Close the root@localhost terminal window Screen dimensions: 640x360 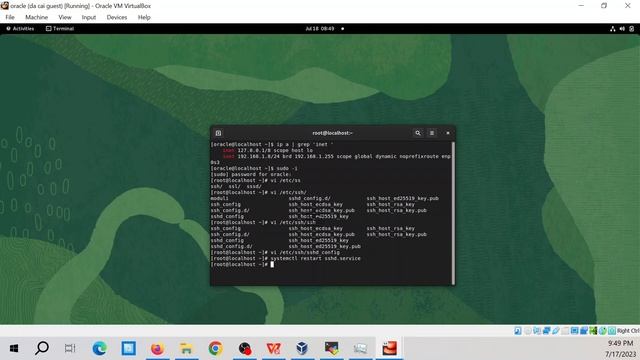448,133
